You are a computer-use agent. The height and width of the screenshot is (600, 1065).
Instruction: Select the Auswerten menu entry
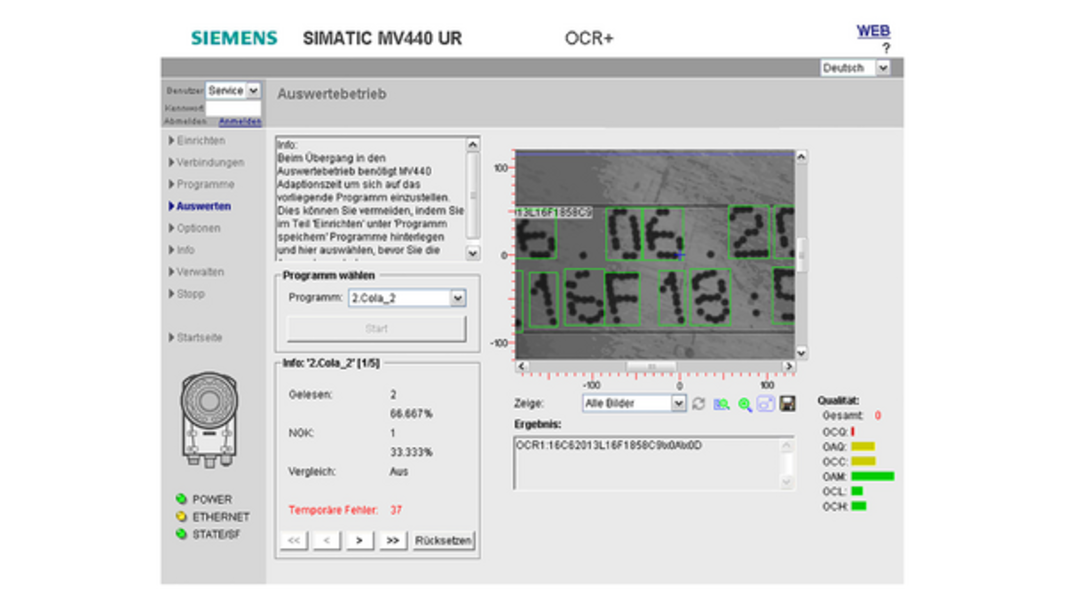[x=200, y=206]
